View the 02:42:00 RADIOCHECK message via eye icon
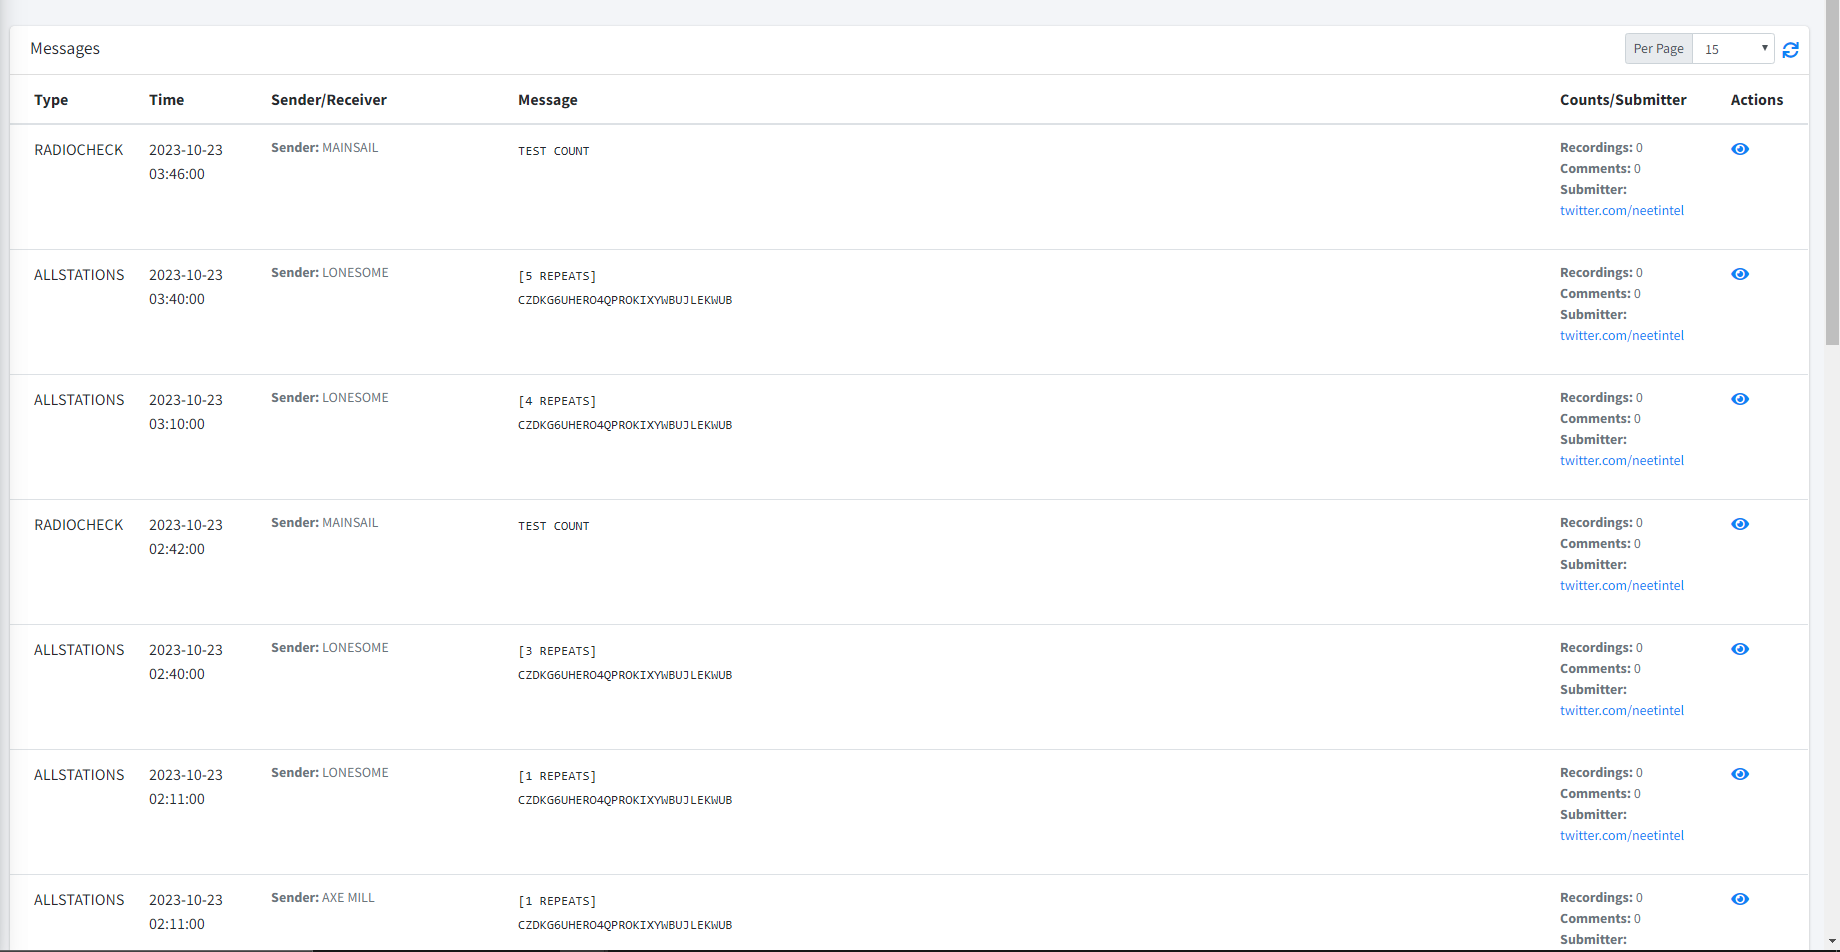 coord(1740,524)
